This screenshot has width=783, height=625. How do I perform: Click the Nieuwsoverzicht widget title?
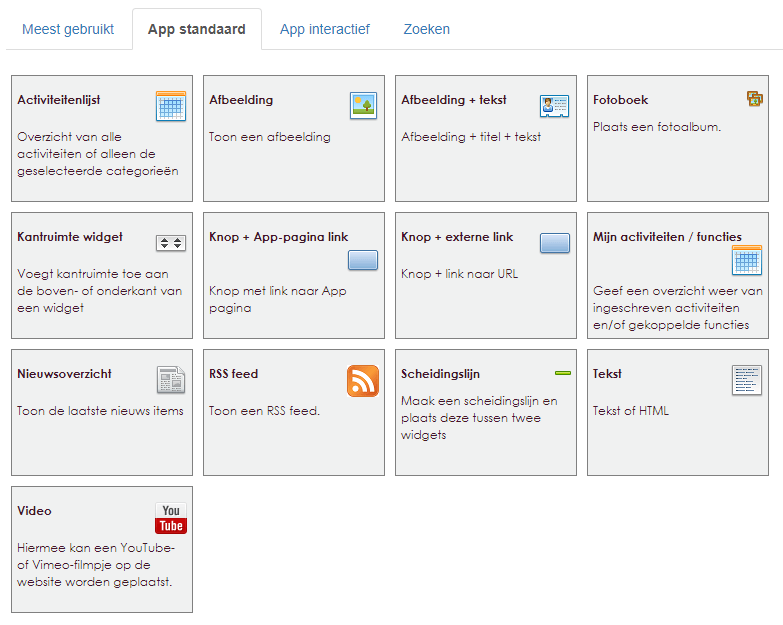point(64,373)
